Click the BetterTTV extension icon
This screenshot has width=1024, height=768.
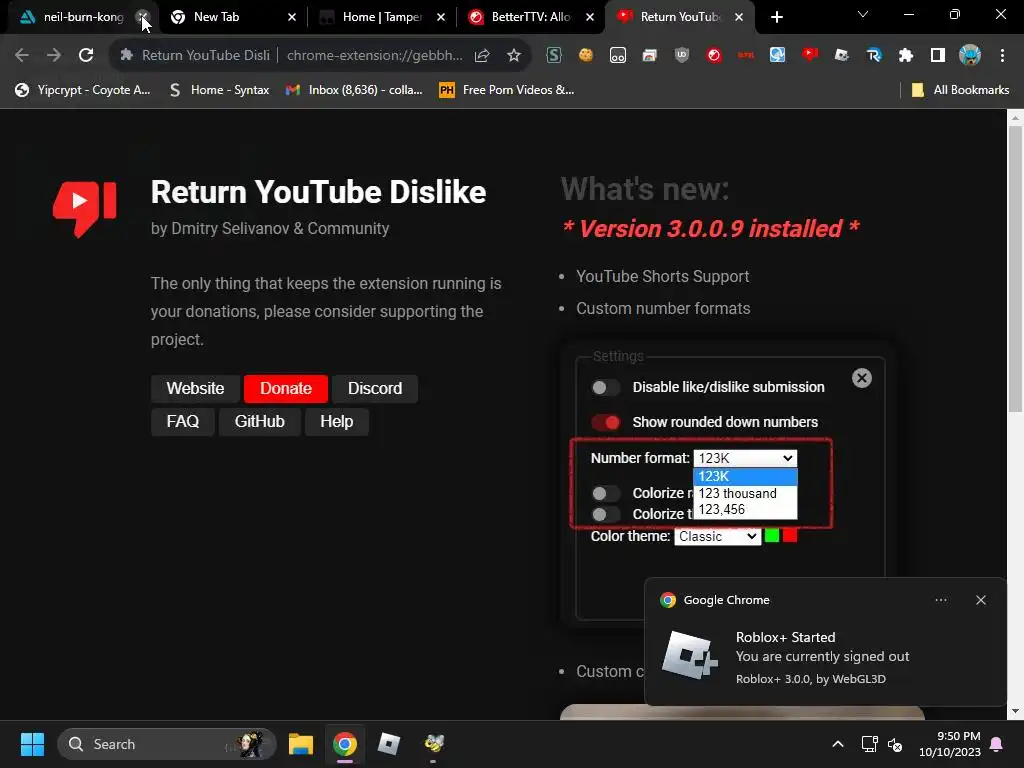point(714,56)
